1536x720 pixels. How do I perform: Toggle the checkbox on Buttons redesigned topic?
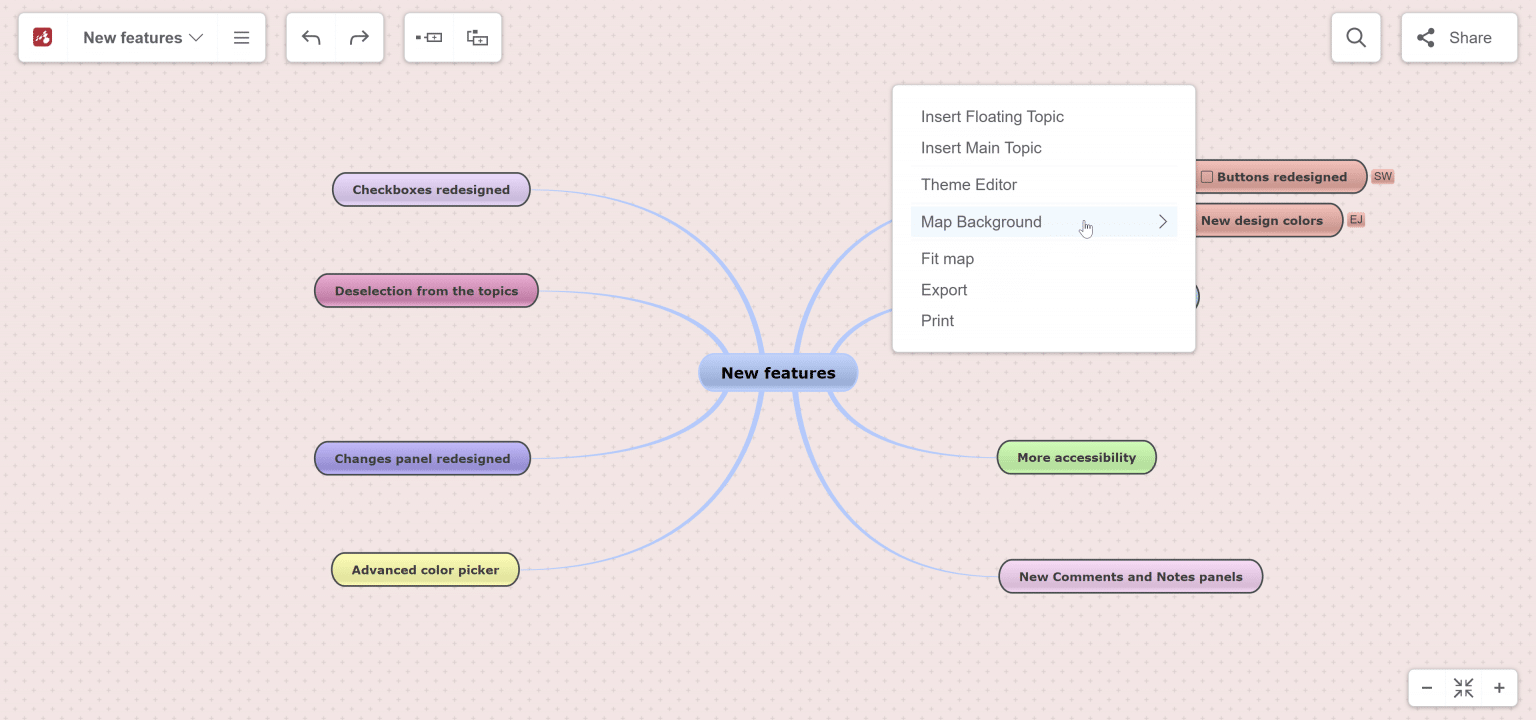(1206, 176)
